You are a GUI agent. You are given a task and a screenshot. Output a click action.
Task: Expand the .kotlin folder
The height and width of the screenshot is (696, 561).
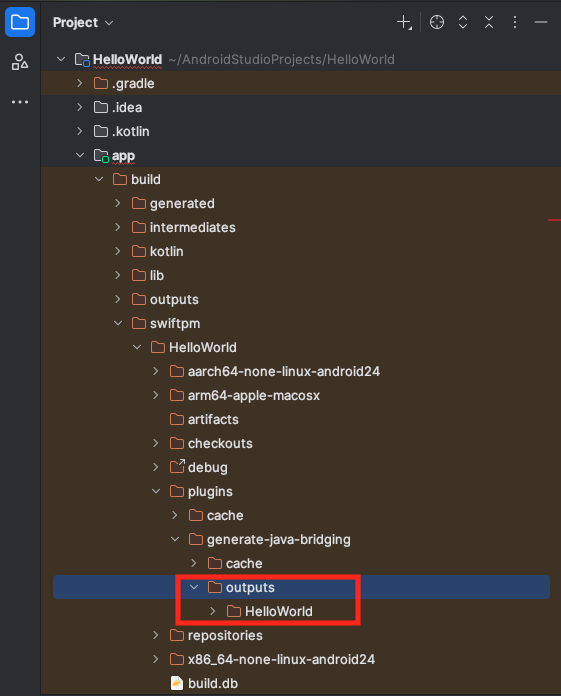79,131
